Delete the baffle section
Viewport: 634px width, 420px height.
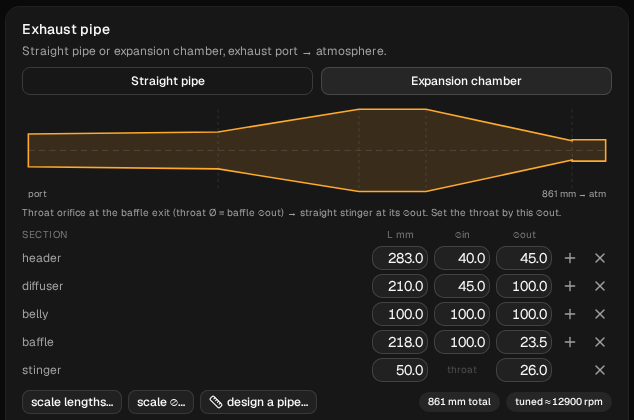pos(600,342)
